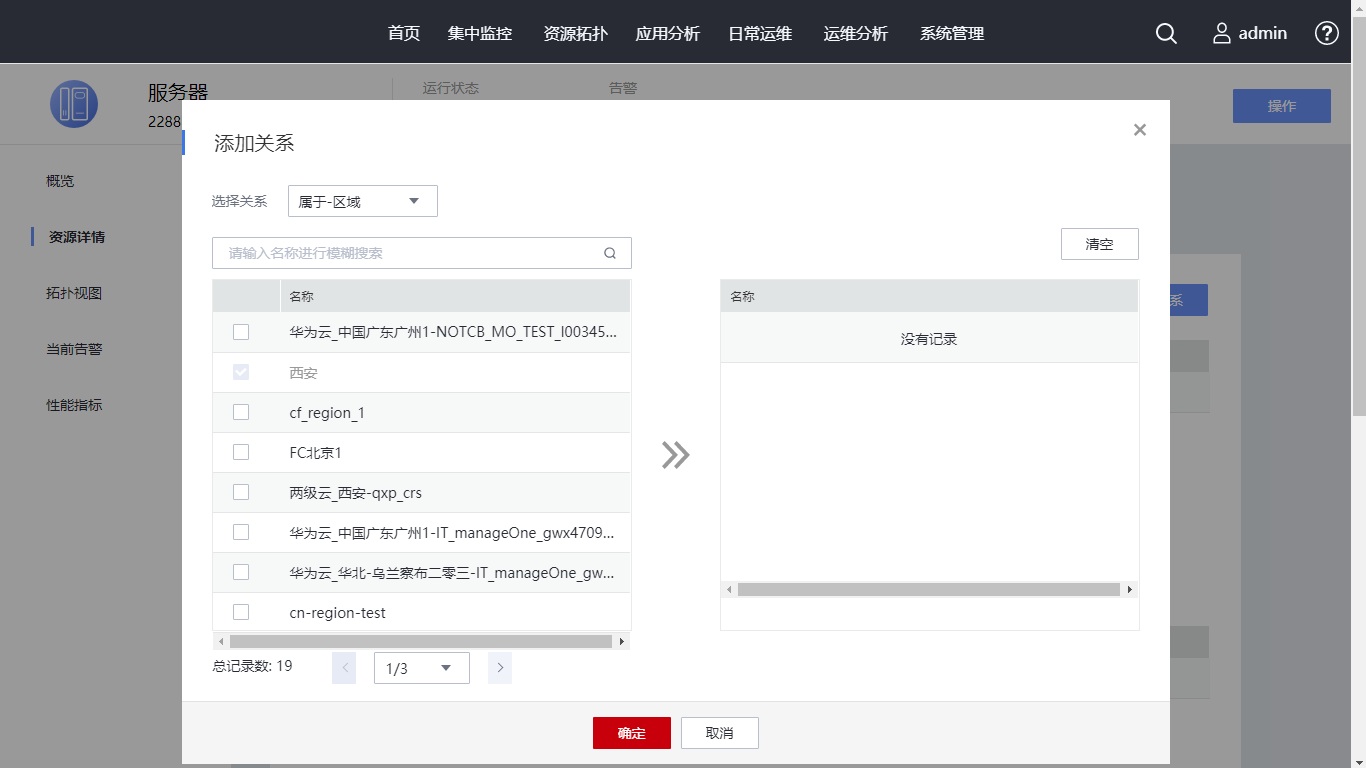Open the help question mark icon
Image resolution: width=1366 pixels, height=768 pixels.
pos(1326,33)
